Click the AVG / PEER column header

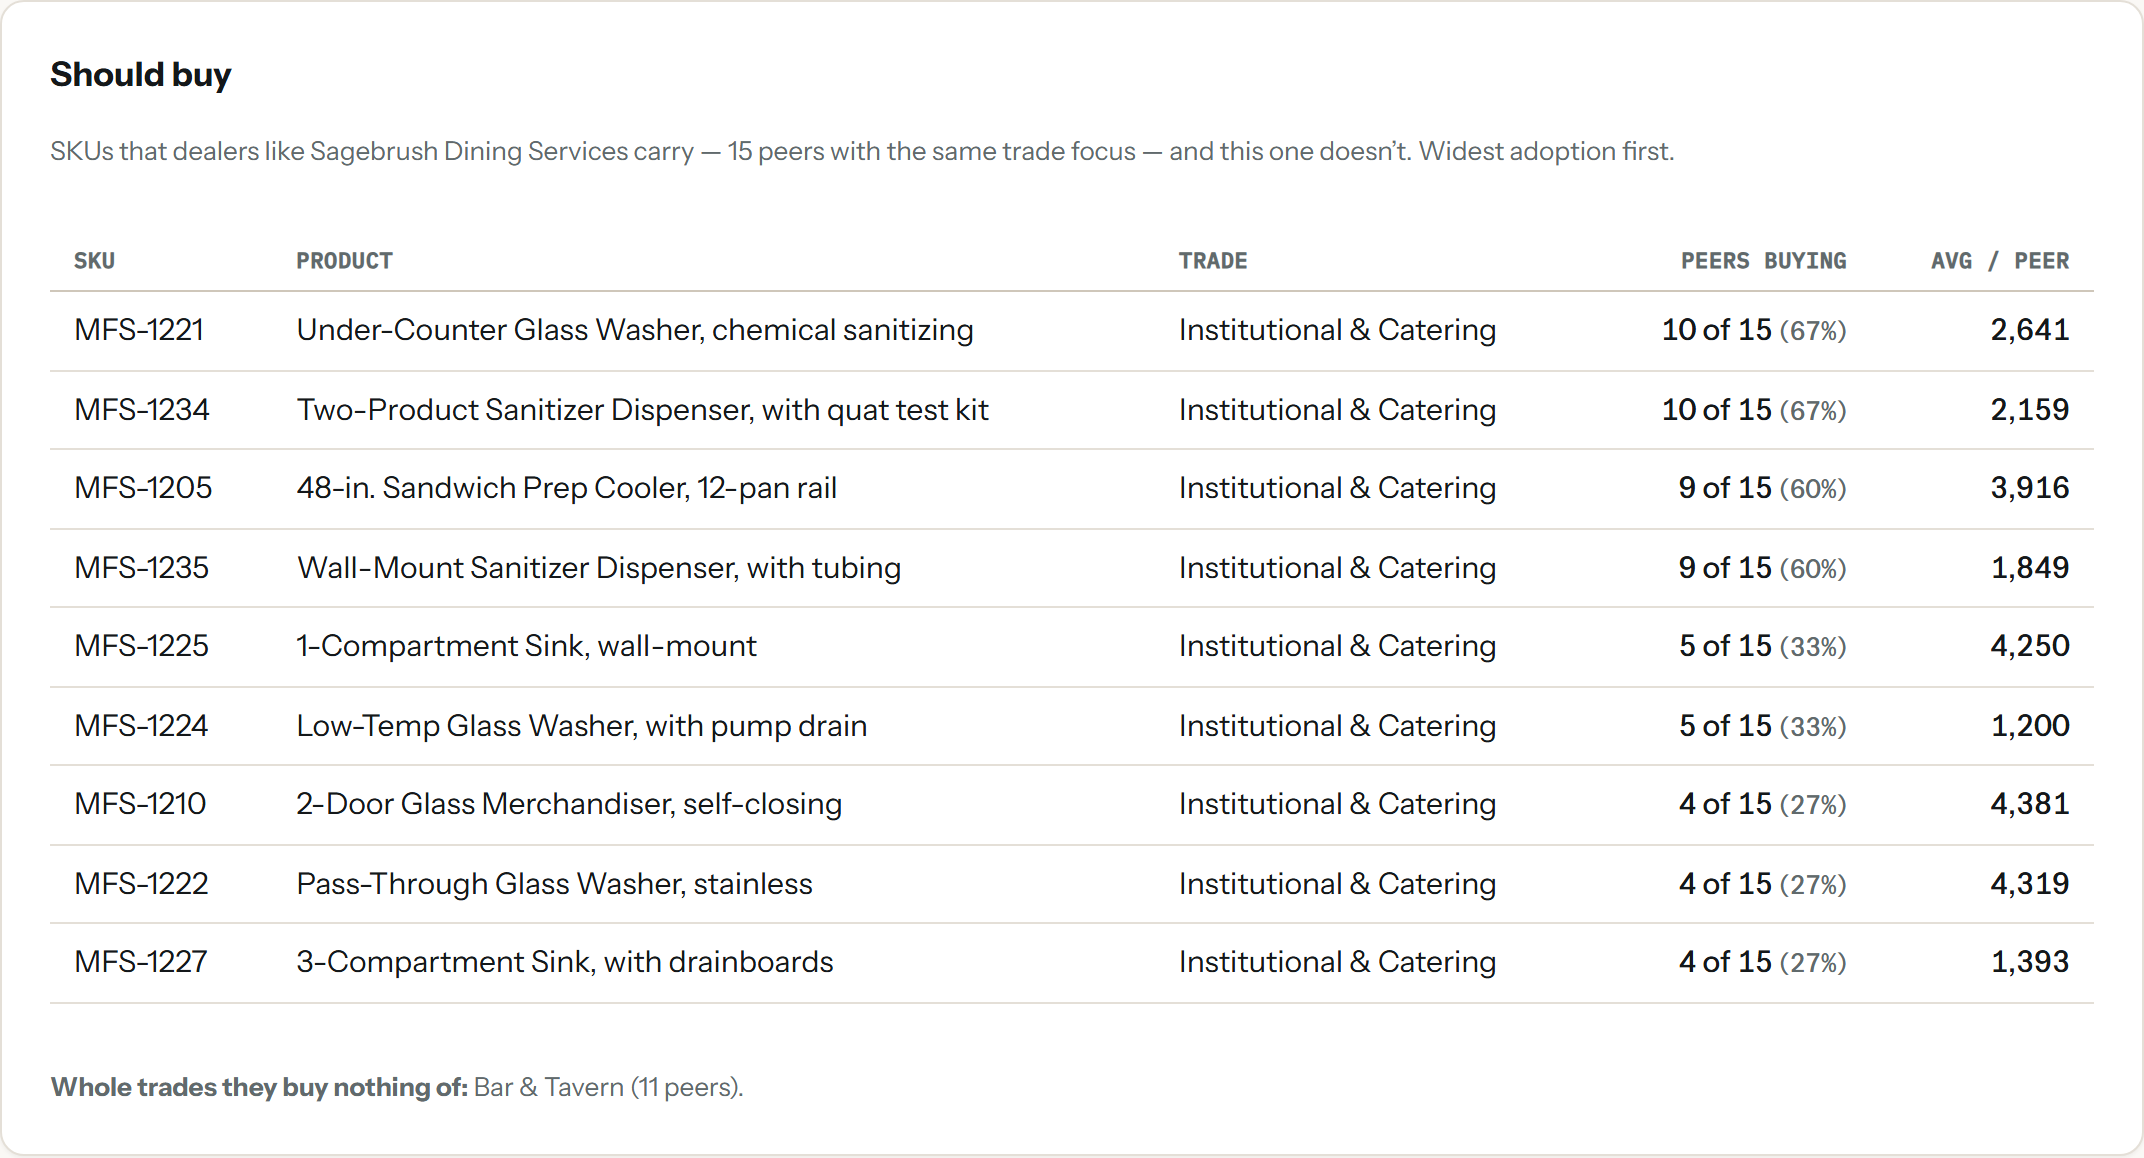click(1999, 261)
